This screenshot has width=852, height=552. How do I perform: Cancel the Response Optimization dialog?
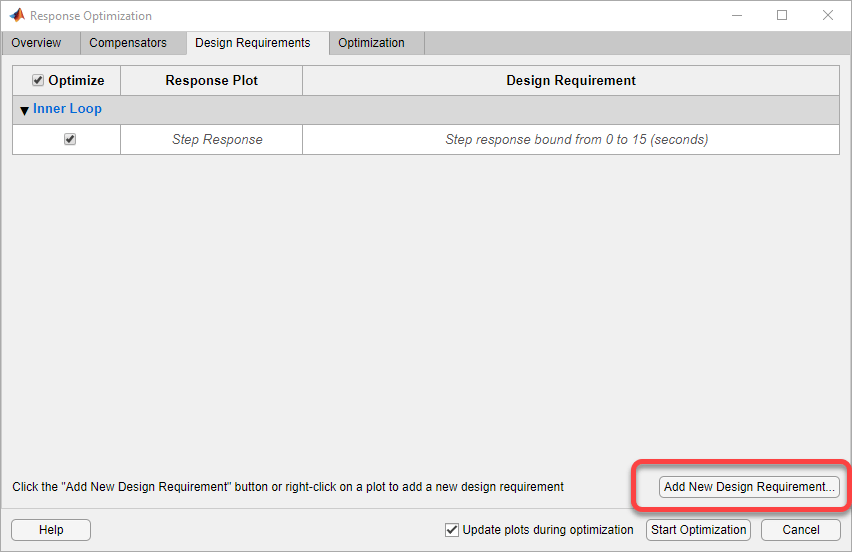800,530
